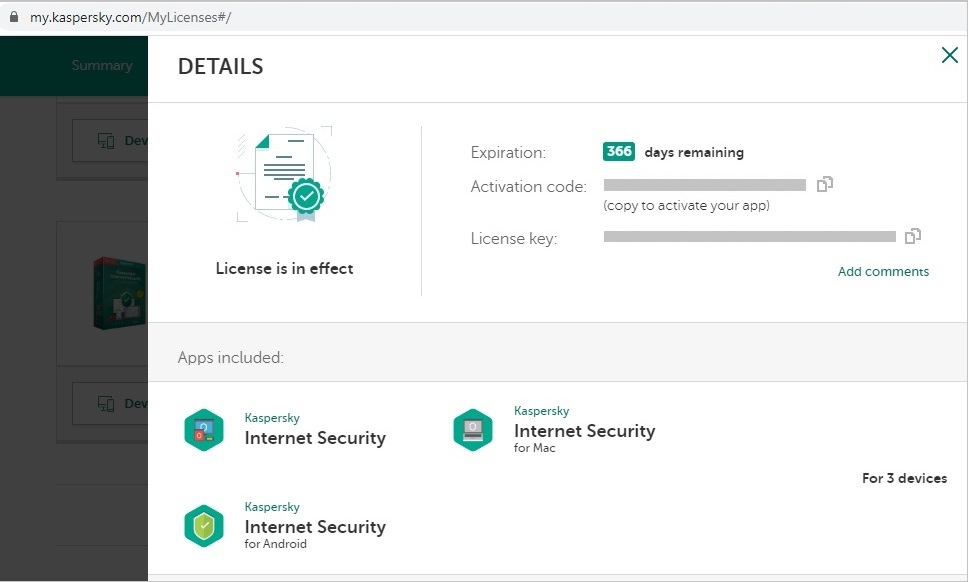Click the Kaspersky Internet Security Windows app icon
Screen dimensions: 968x582
tap(204, 430)
